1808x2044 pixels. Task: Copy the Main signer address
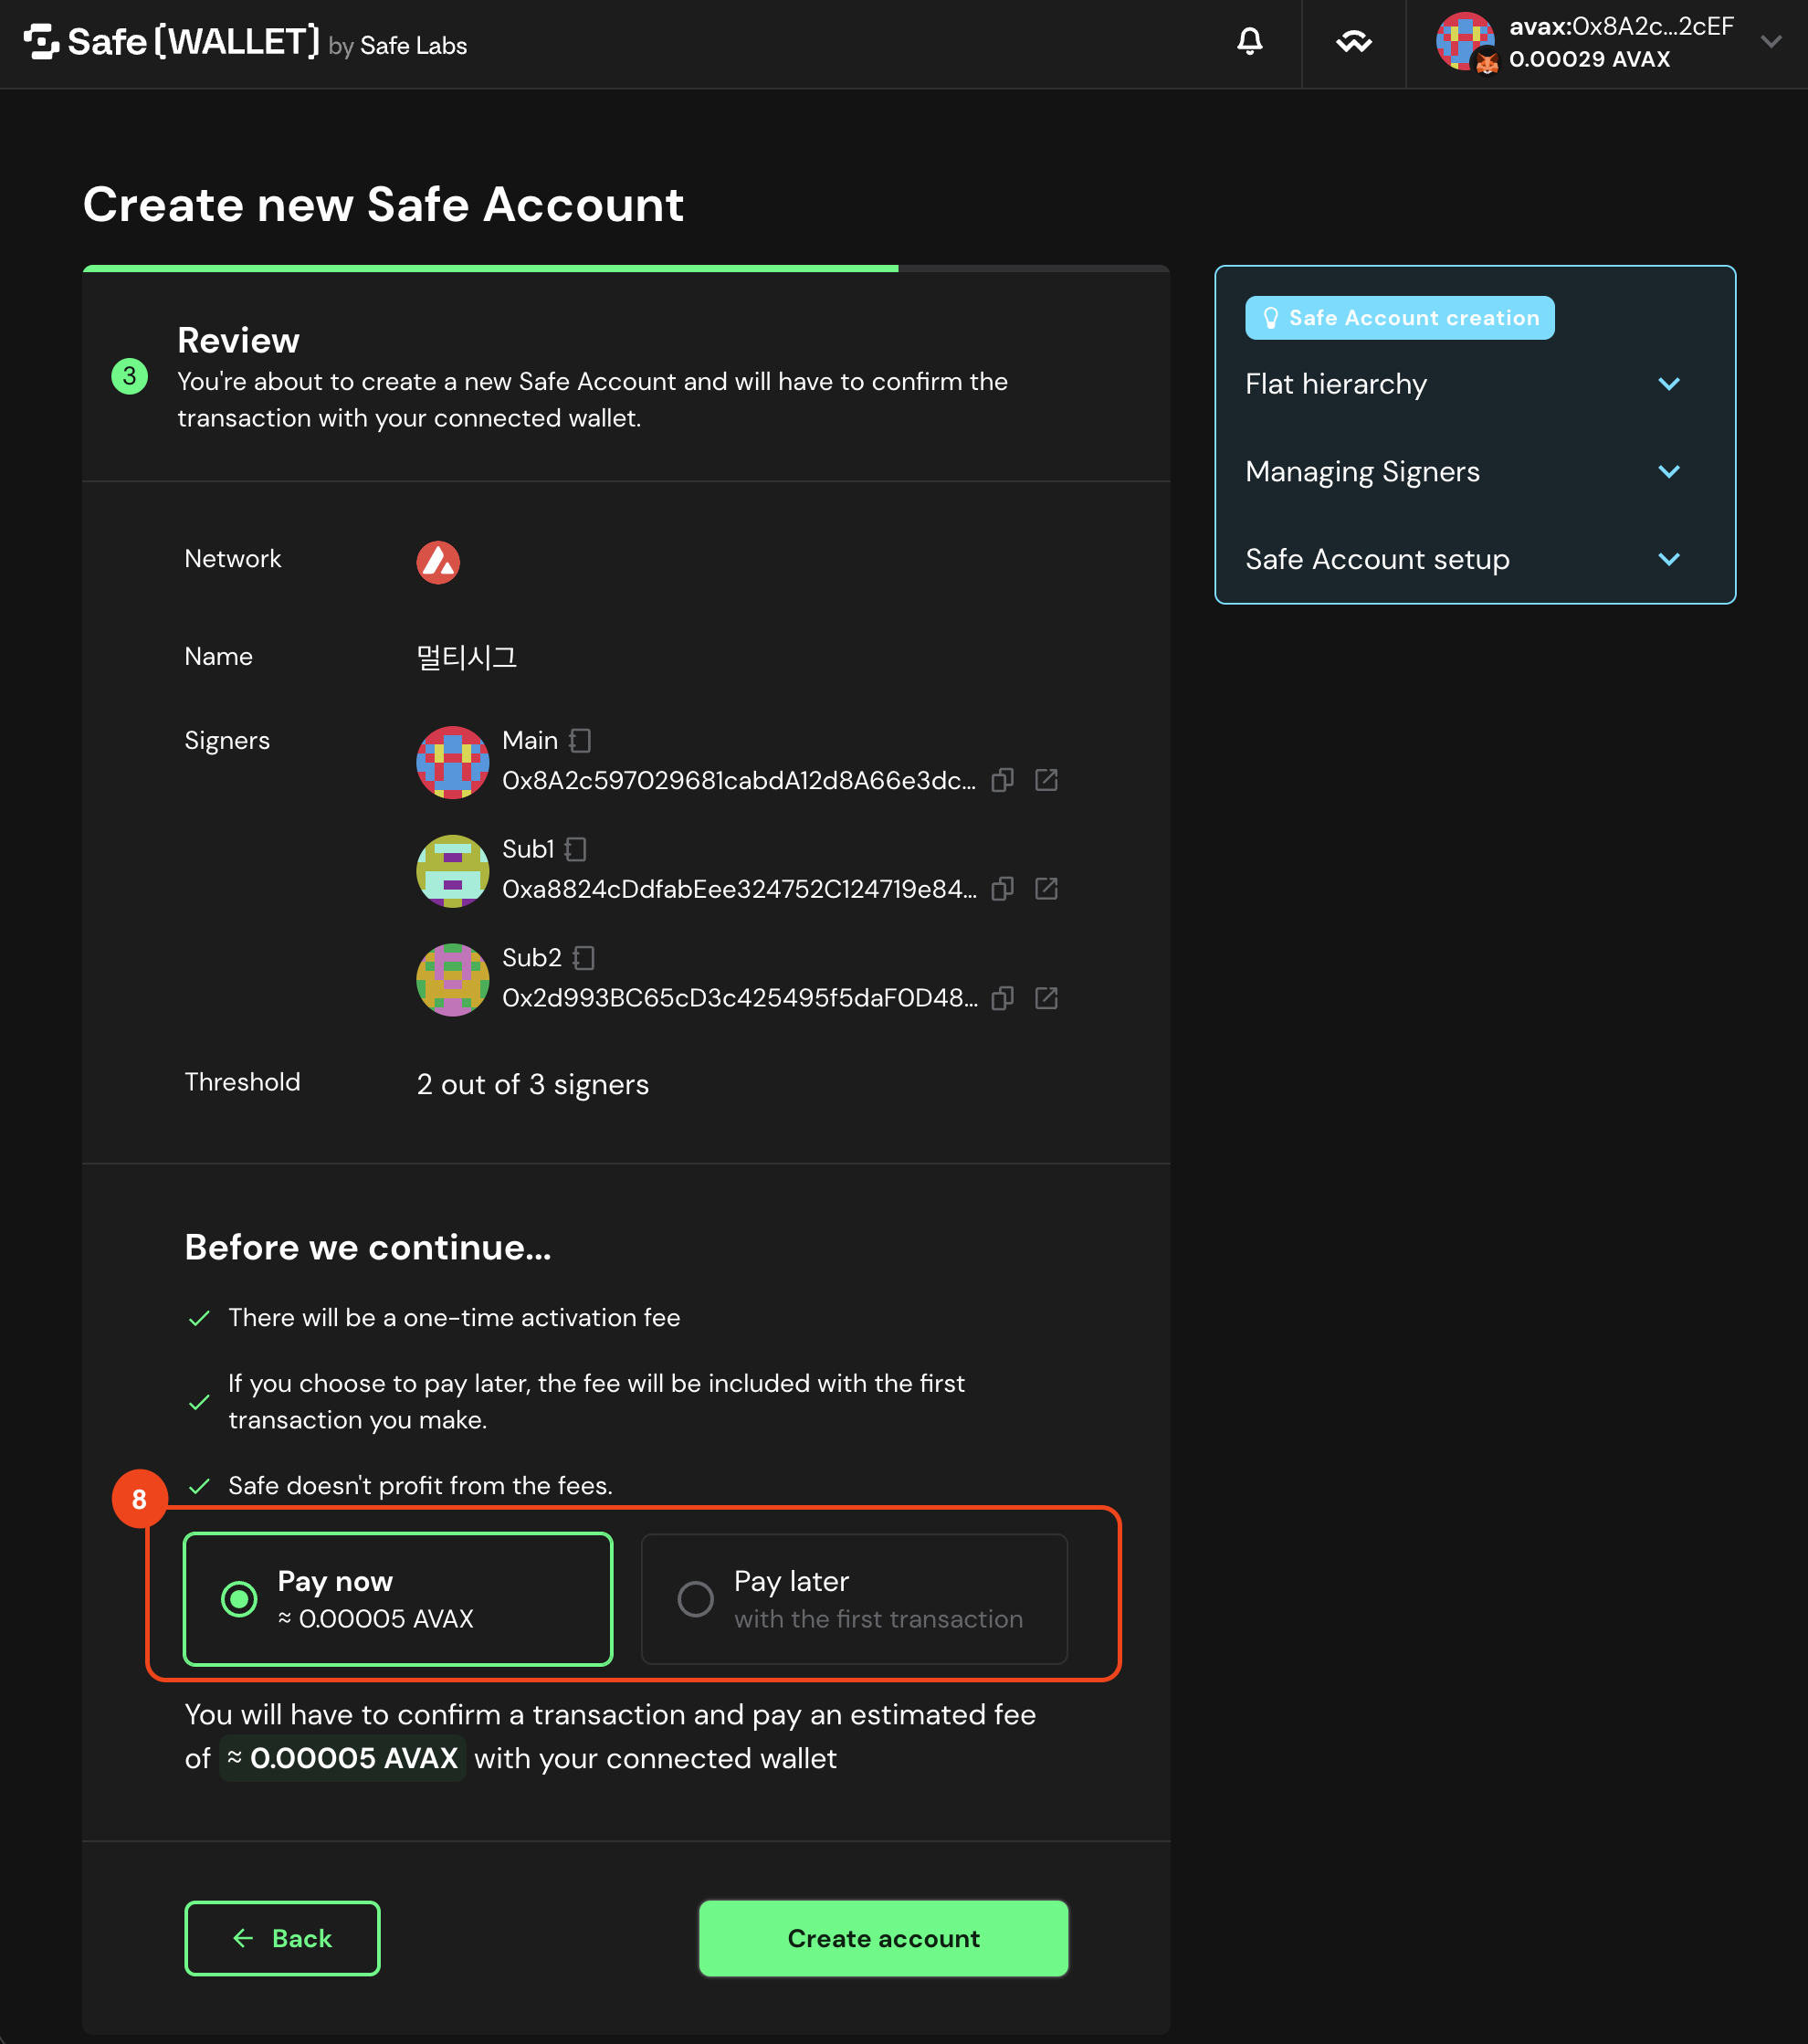pos(1002,780)
